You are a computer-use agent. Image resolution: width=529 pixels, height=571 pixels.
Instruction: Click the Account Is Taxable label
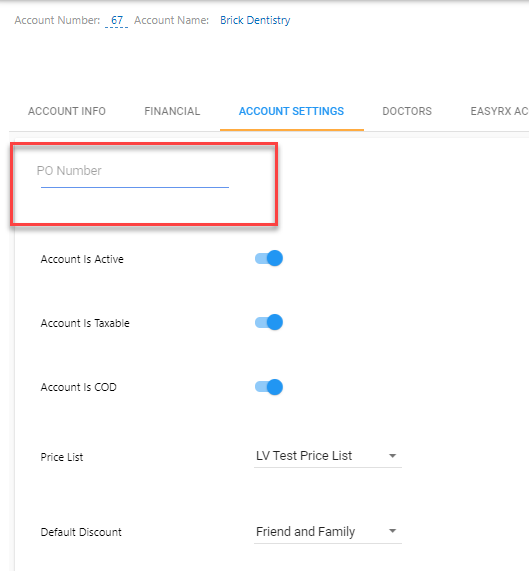pyautogui.click(x=85, y=323)
